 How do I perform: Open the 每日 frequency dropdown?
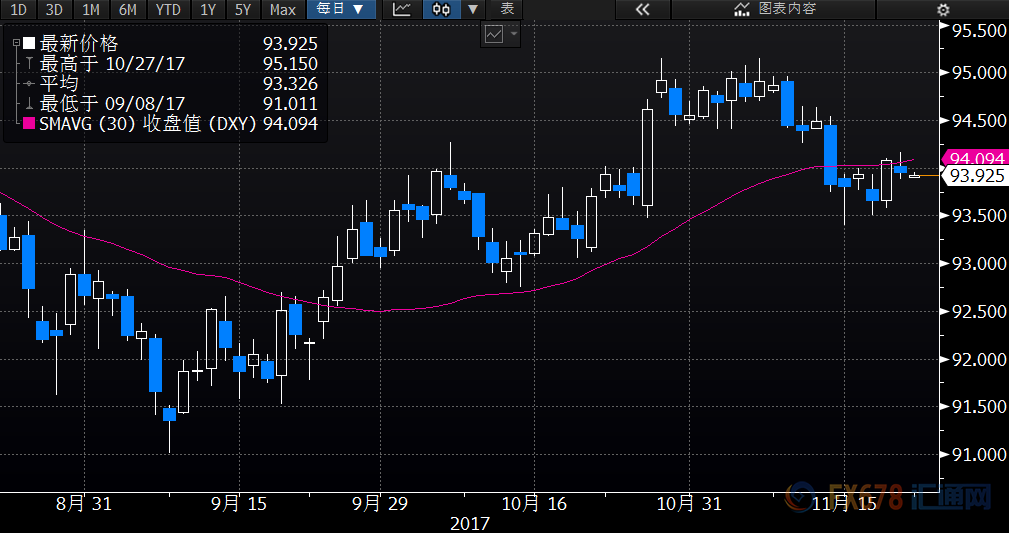342,10
